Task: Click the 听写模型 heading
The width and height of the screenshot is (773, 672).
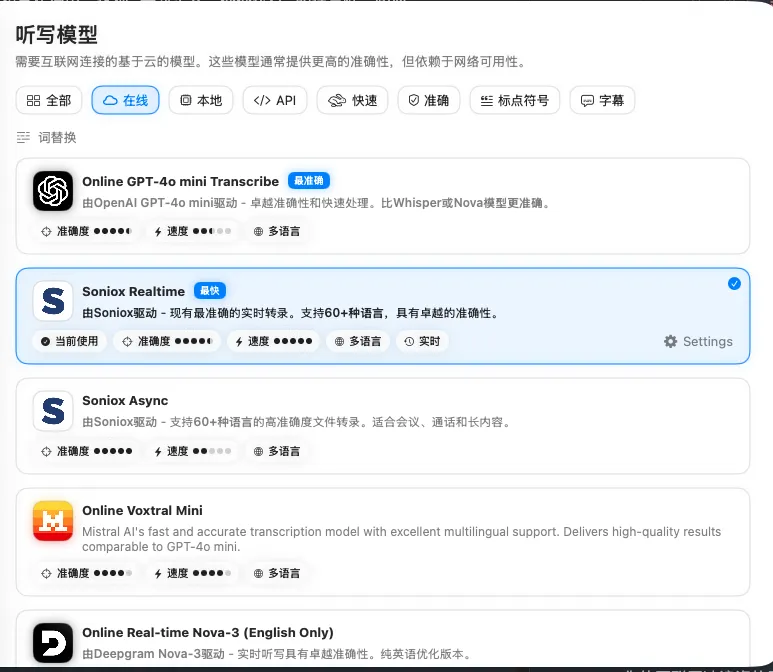Action: (56, 35)
